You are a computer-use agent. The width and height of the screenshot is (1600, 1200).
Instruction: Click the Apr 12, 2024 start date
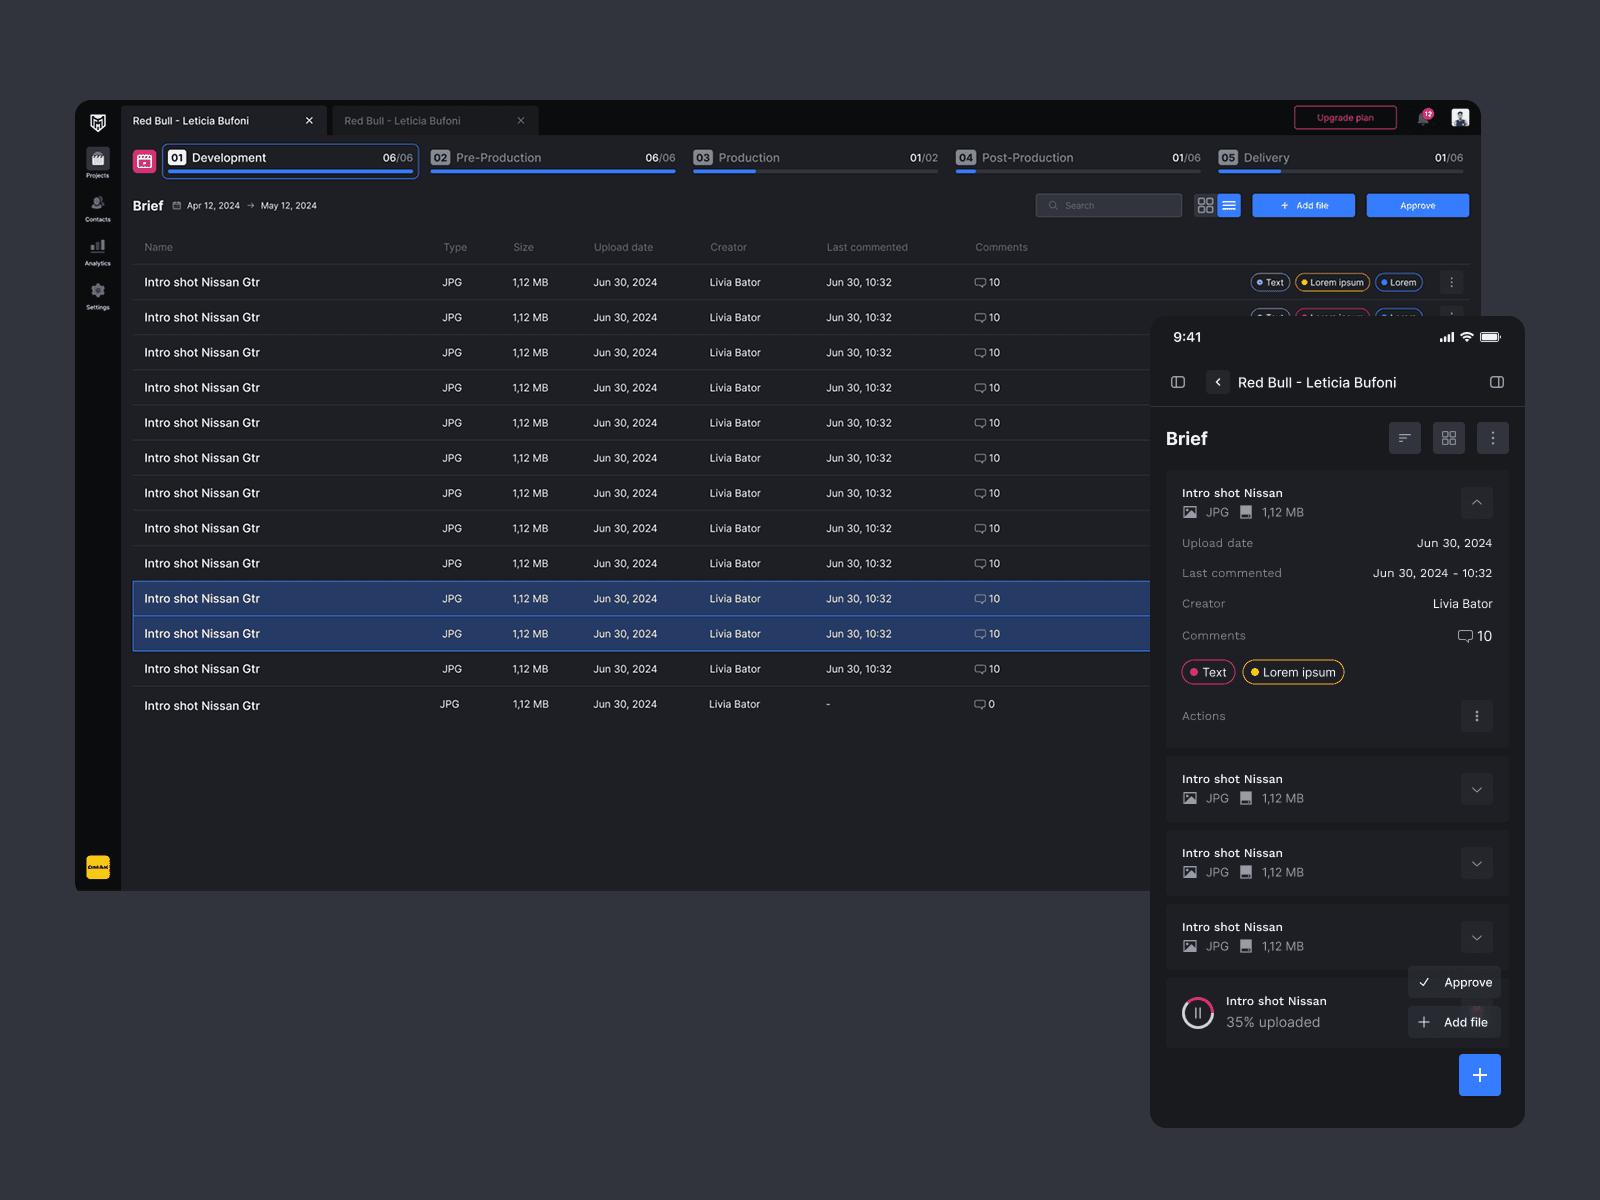tap(213, 206)
